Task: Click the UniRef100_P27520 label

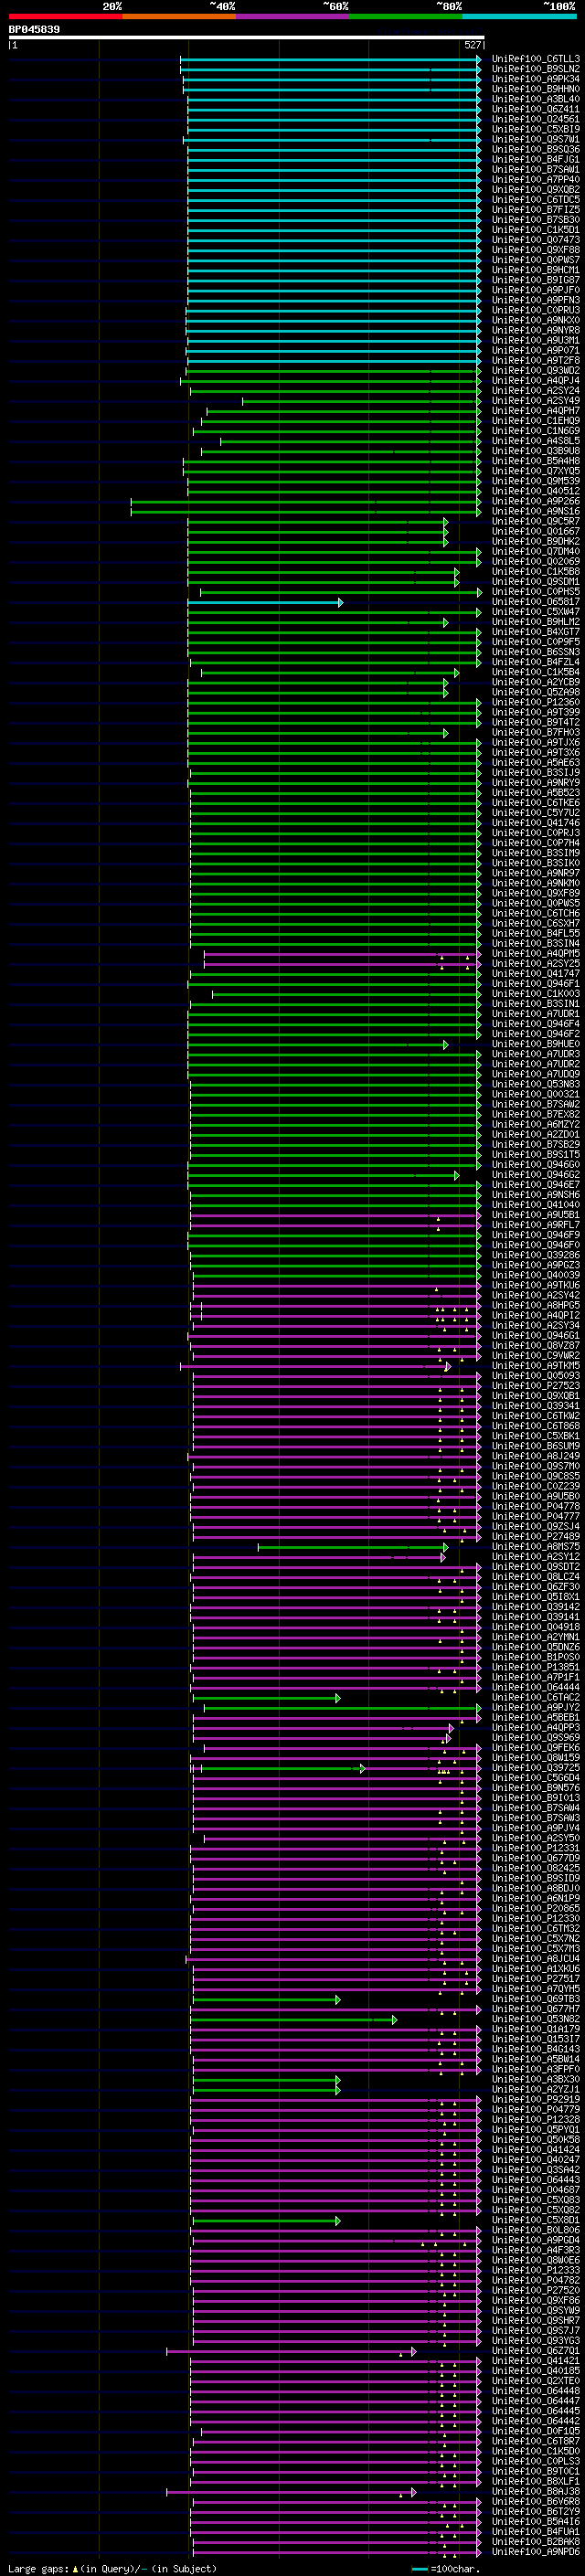Action: tap(536, 2290)
